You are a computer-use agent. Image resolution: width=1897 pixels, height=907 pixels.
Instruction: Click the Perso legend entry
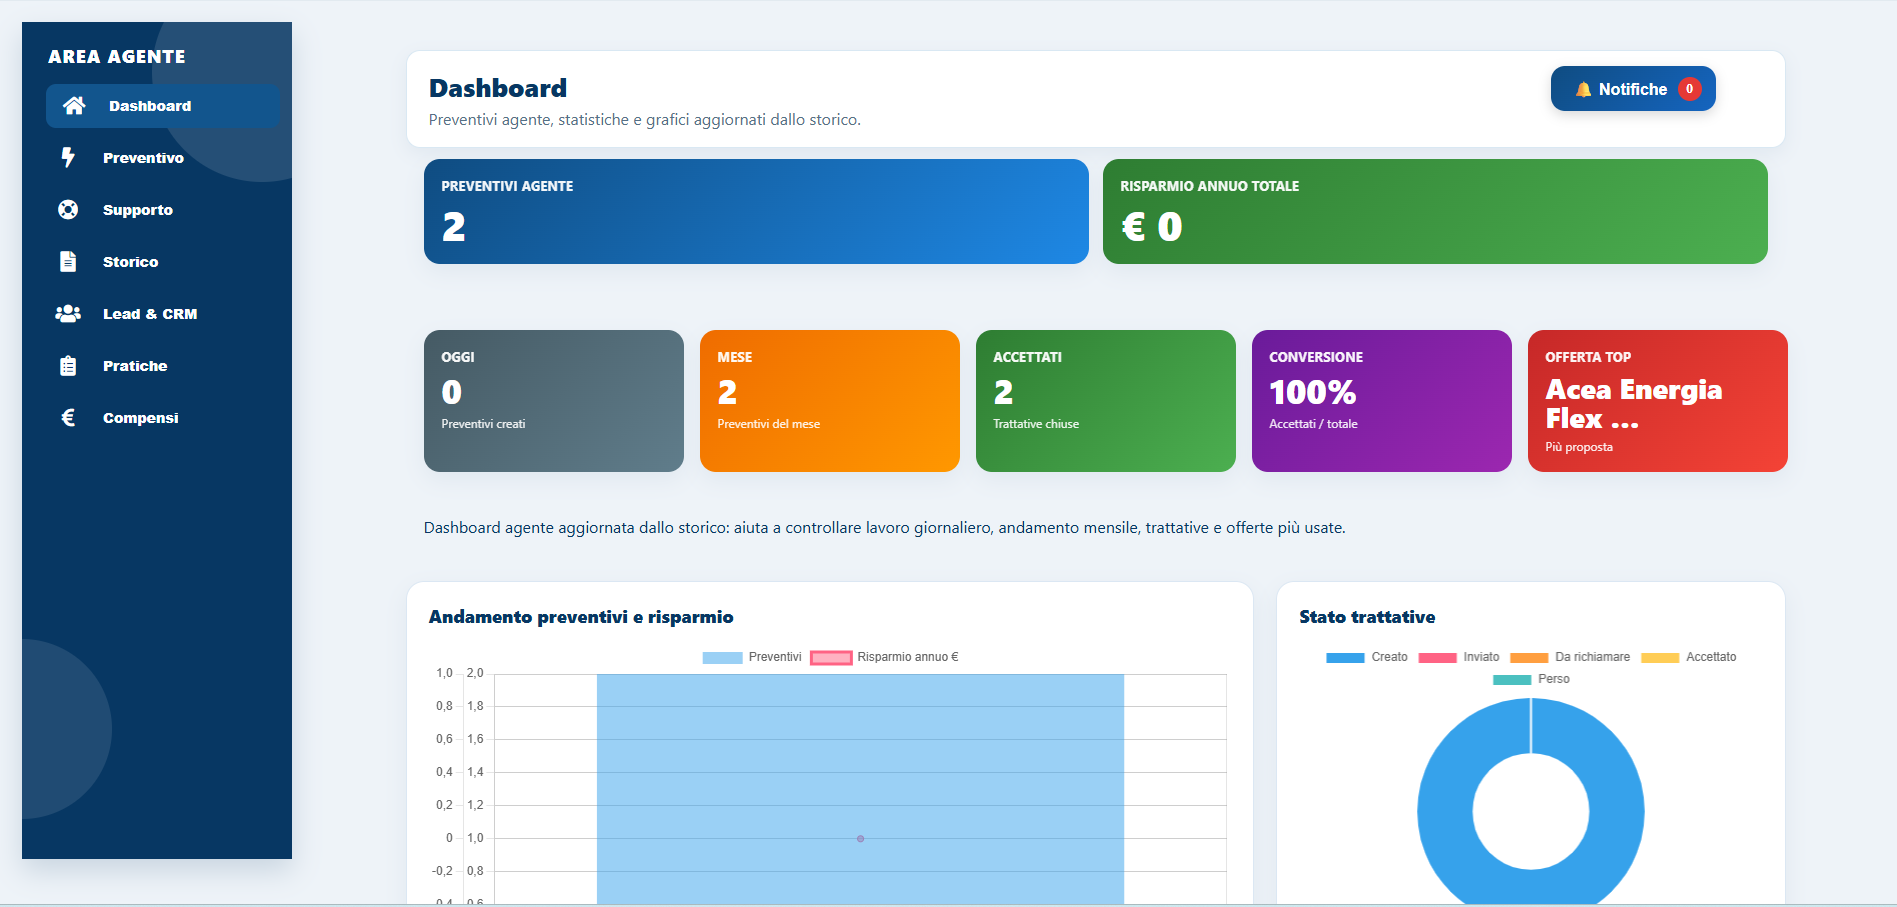tap(1531, 679)
